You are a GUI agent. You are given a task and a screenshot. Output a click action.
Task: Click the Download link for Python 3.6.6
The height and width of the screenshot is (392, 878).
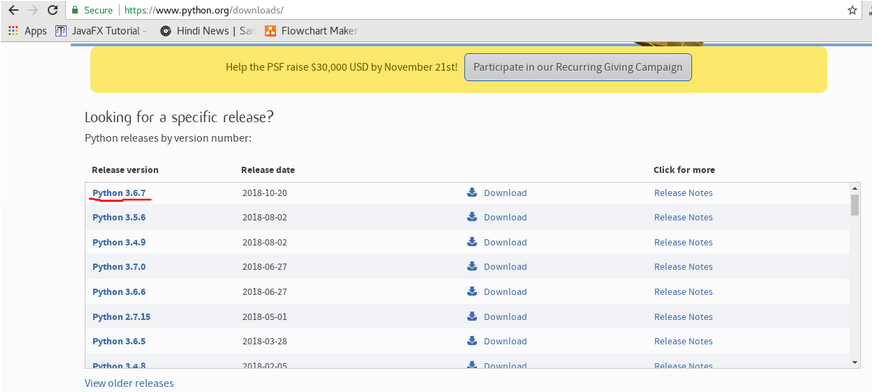pos(505,292)
